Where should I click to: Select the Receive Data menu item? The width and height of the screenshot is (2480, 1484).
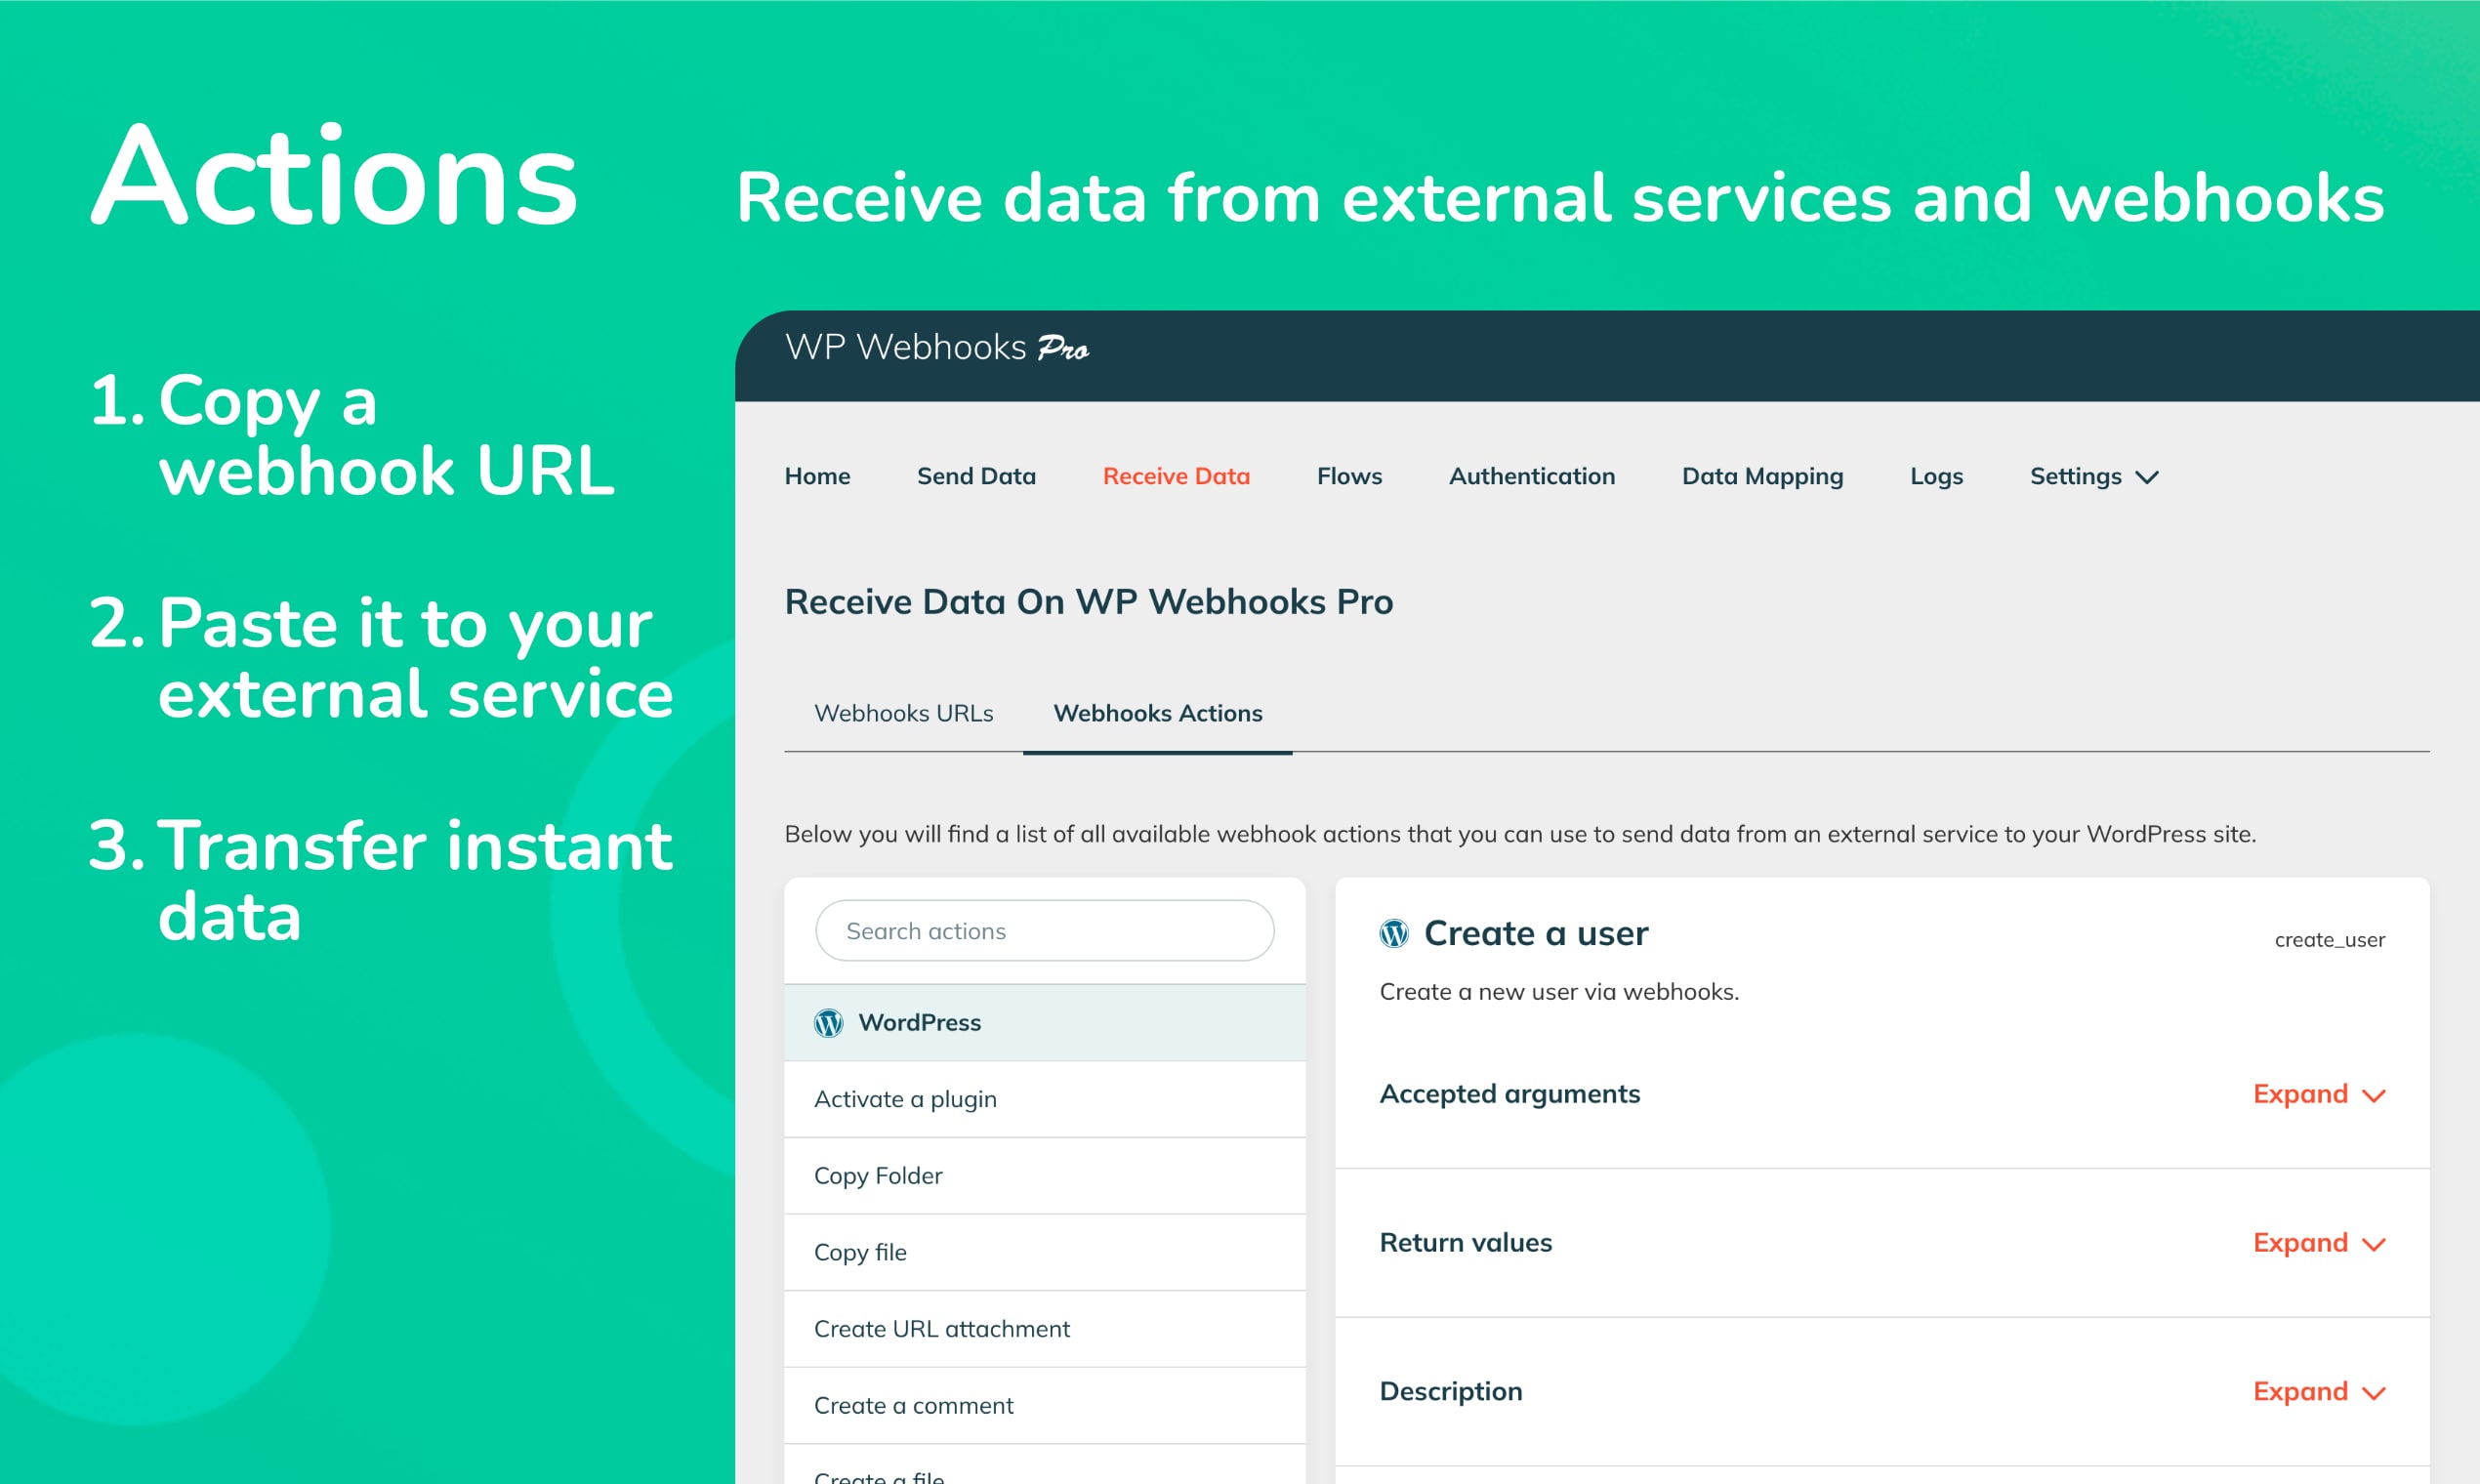tap(1176, 476)
